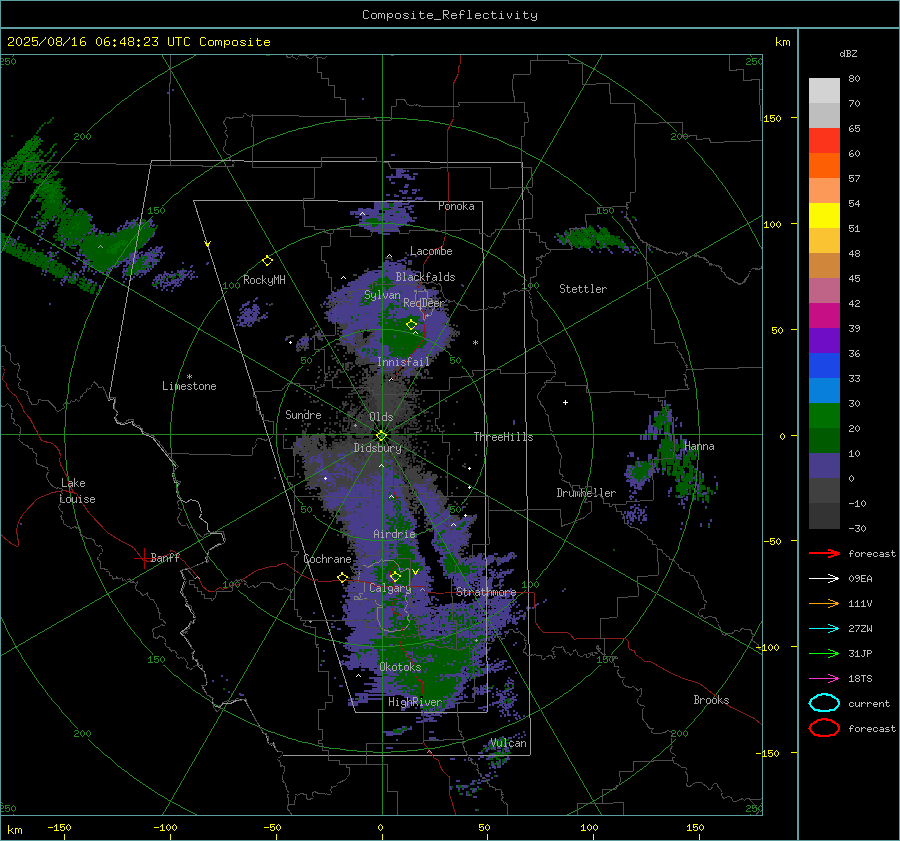Click the magenta 18TS arrow legend icon
Image resolution: width=900 pixels, height=841 pixels.
pos(824,679)
